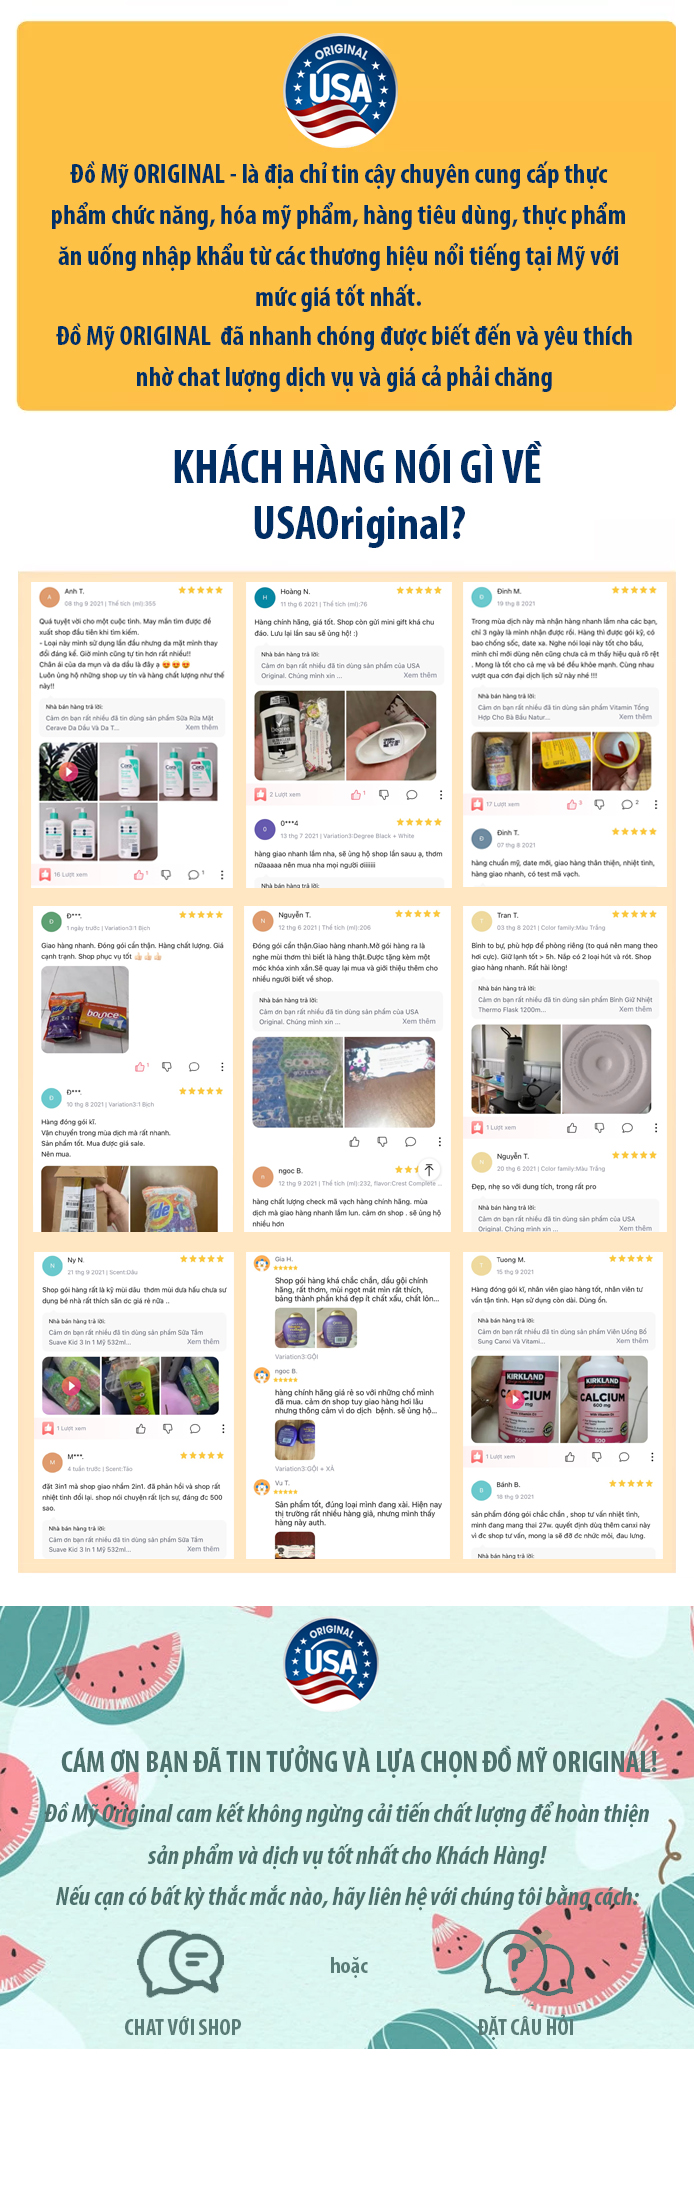
Task: Open comments on Đinh M.'s review
Action: (627, 804)
